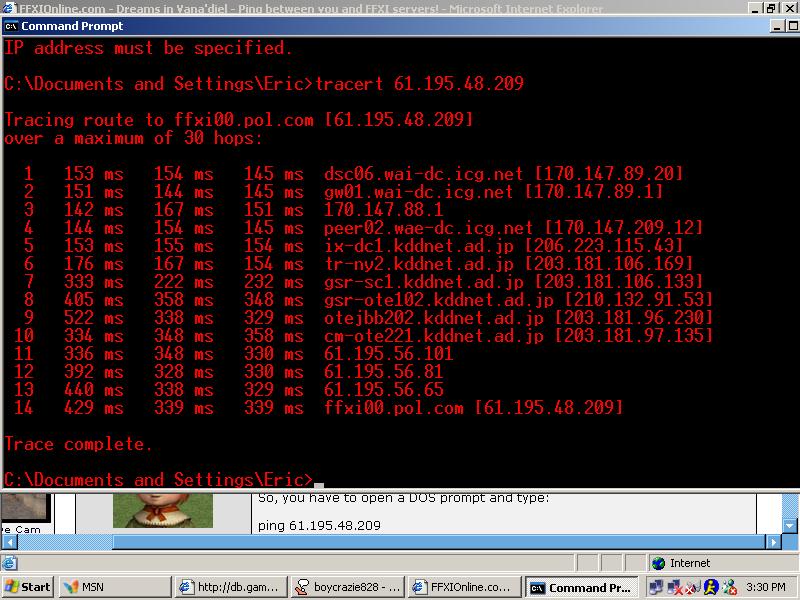Viewport: 800px width, 600px height.
Task: Open the boycrazie828 chat taskbar button
Action: (x=347, y=587)
